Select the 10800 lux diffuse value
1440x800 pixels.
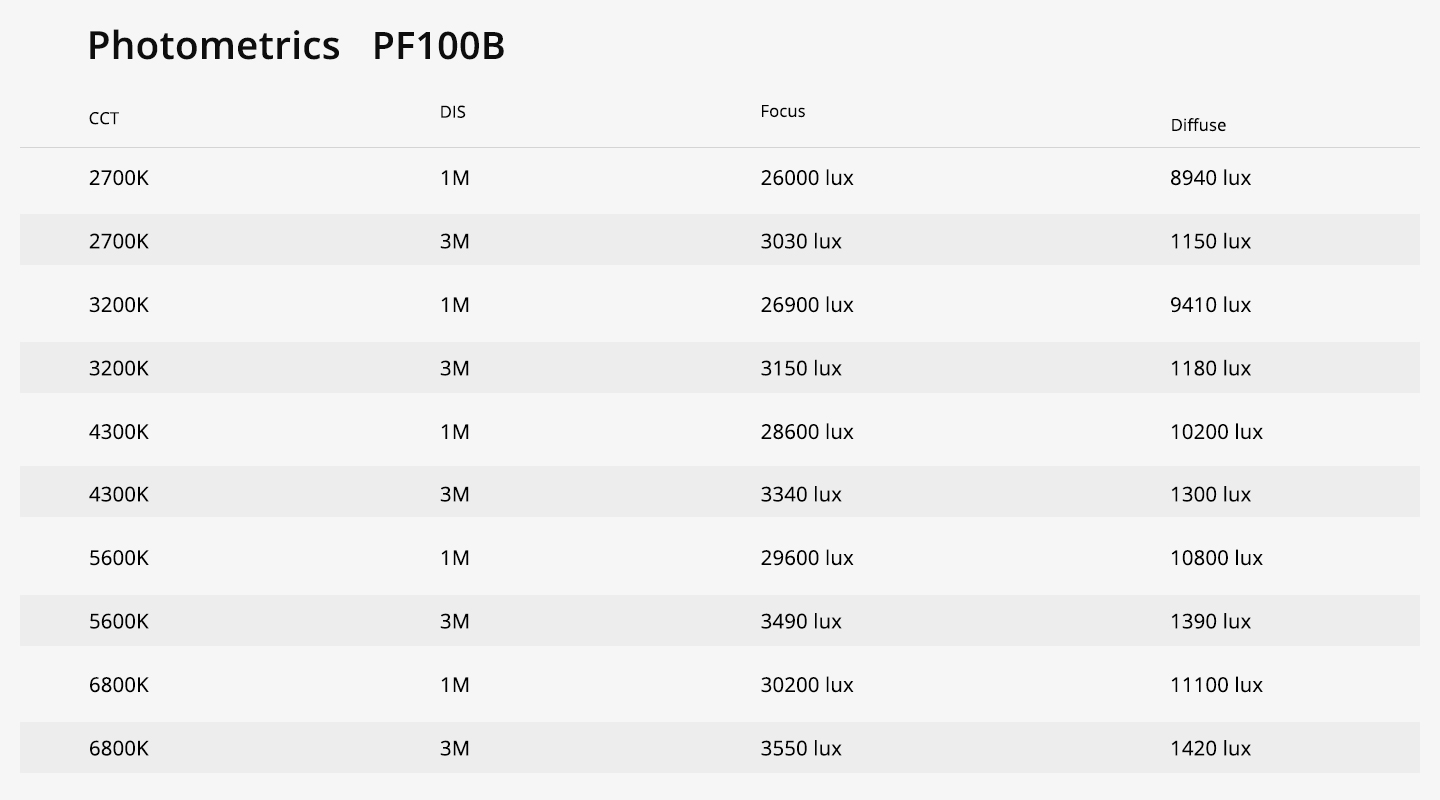click(1217, 558)
